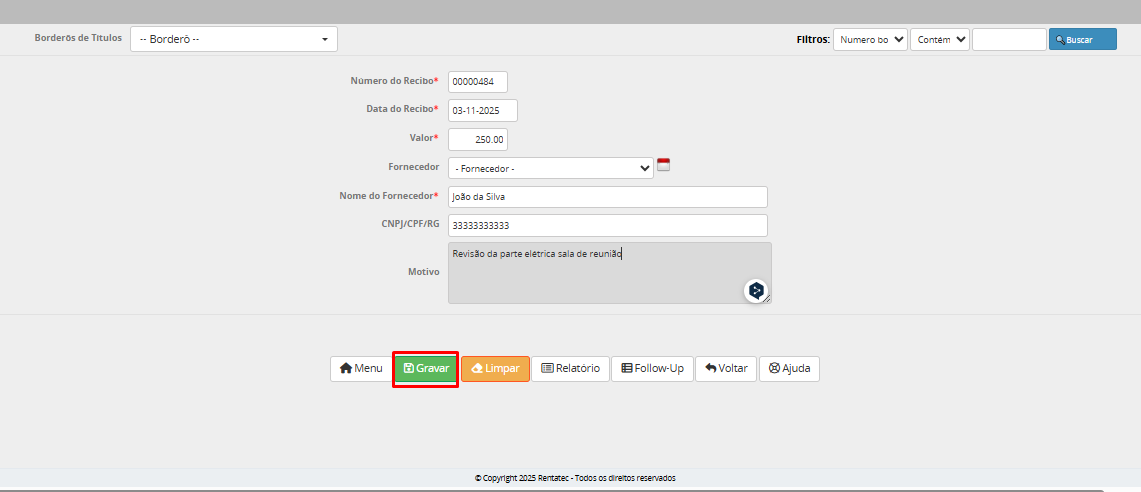
Task: Open the Relatório report button
Action: [570, 368]
